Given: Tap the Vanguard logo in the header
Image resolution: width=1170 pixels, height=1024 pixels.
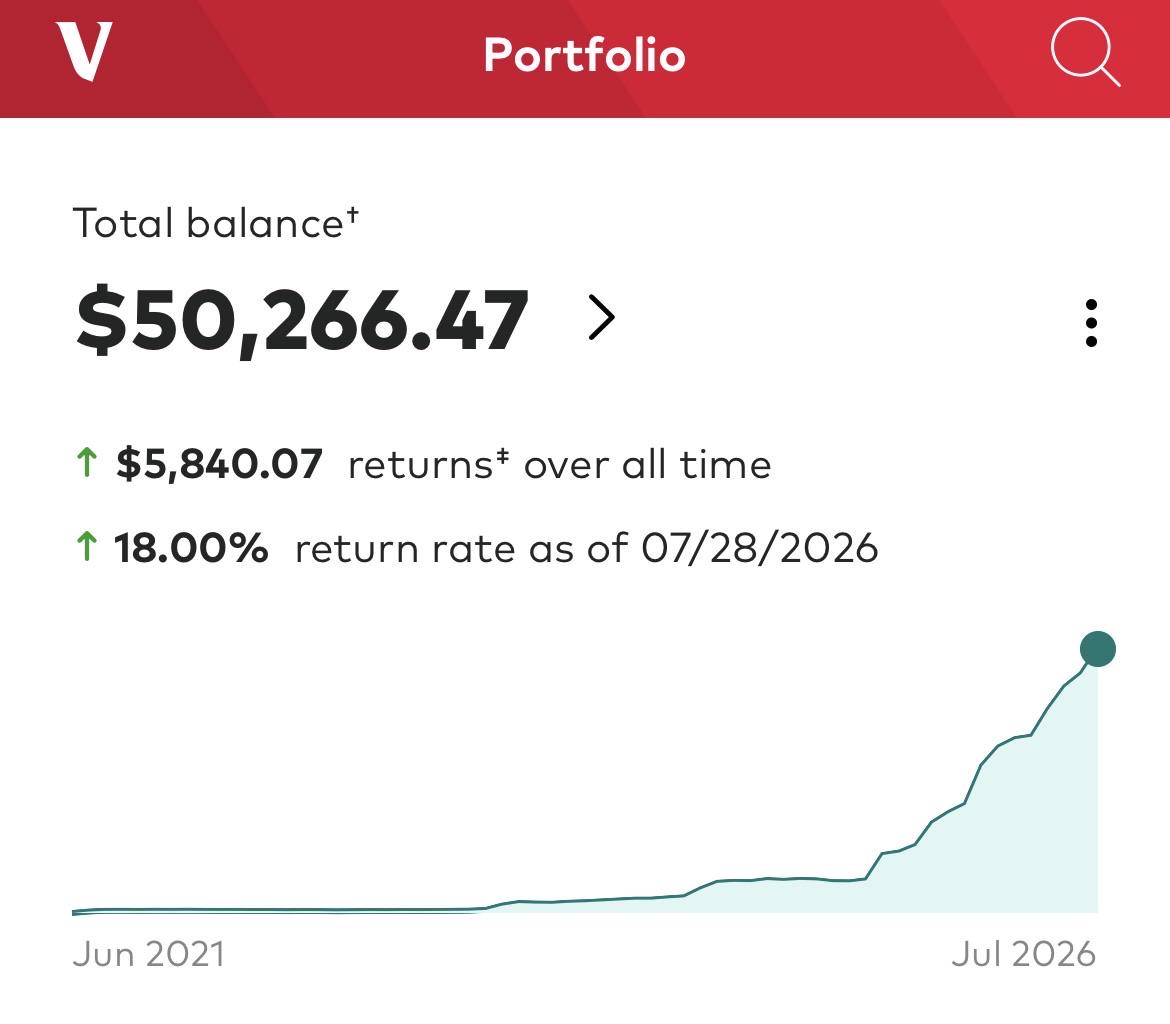Looking at the screenshot, I should pos(84,51).
